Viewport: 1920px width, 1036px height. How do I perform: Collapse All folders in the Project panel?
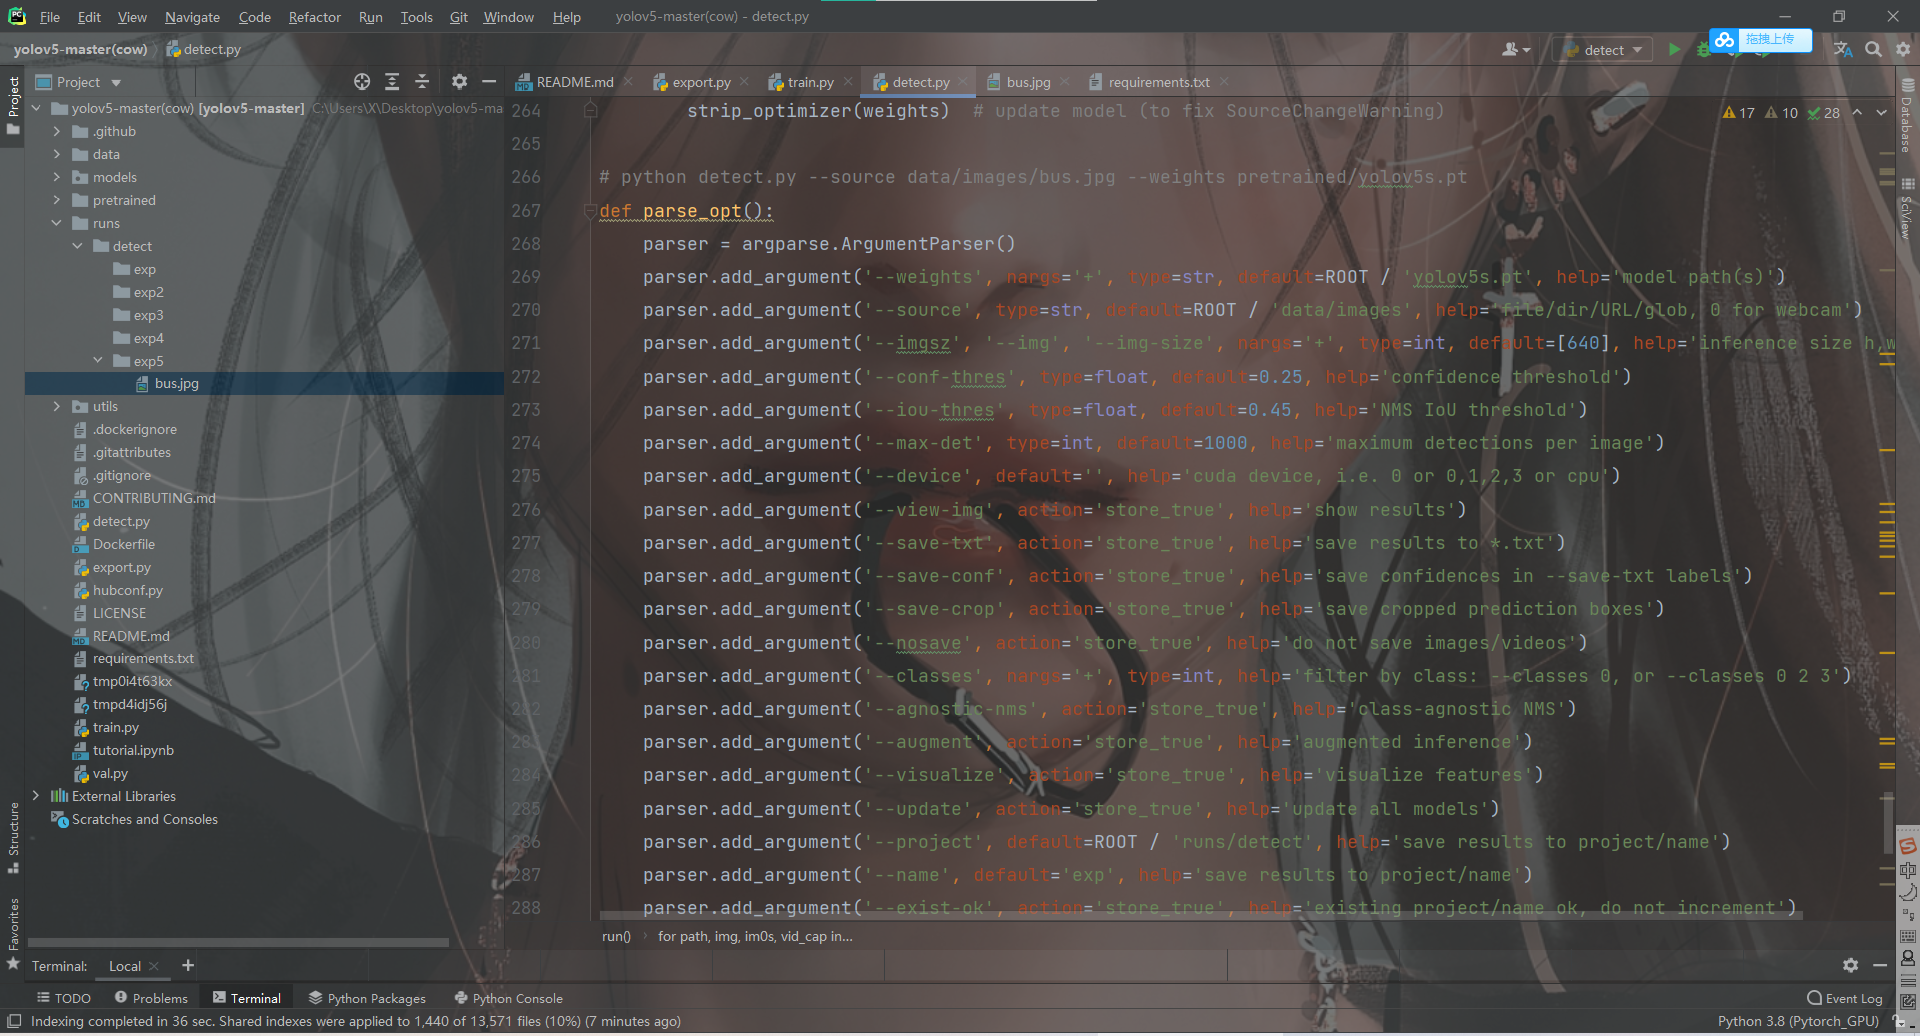point(421,81)
